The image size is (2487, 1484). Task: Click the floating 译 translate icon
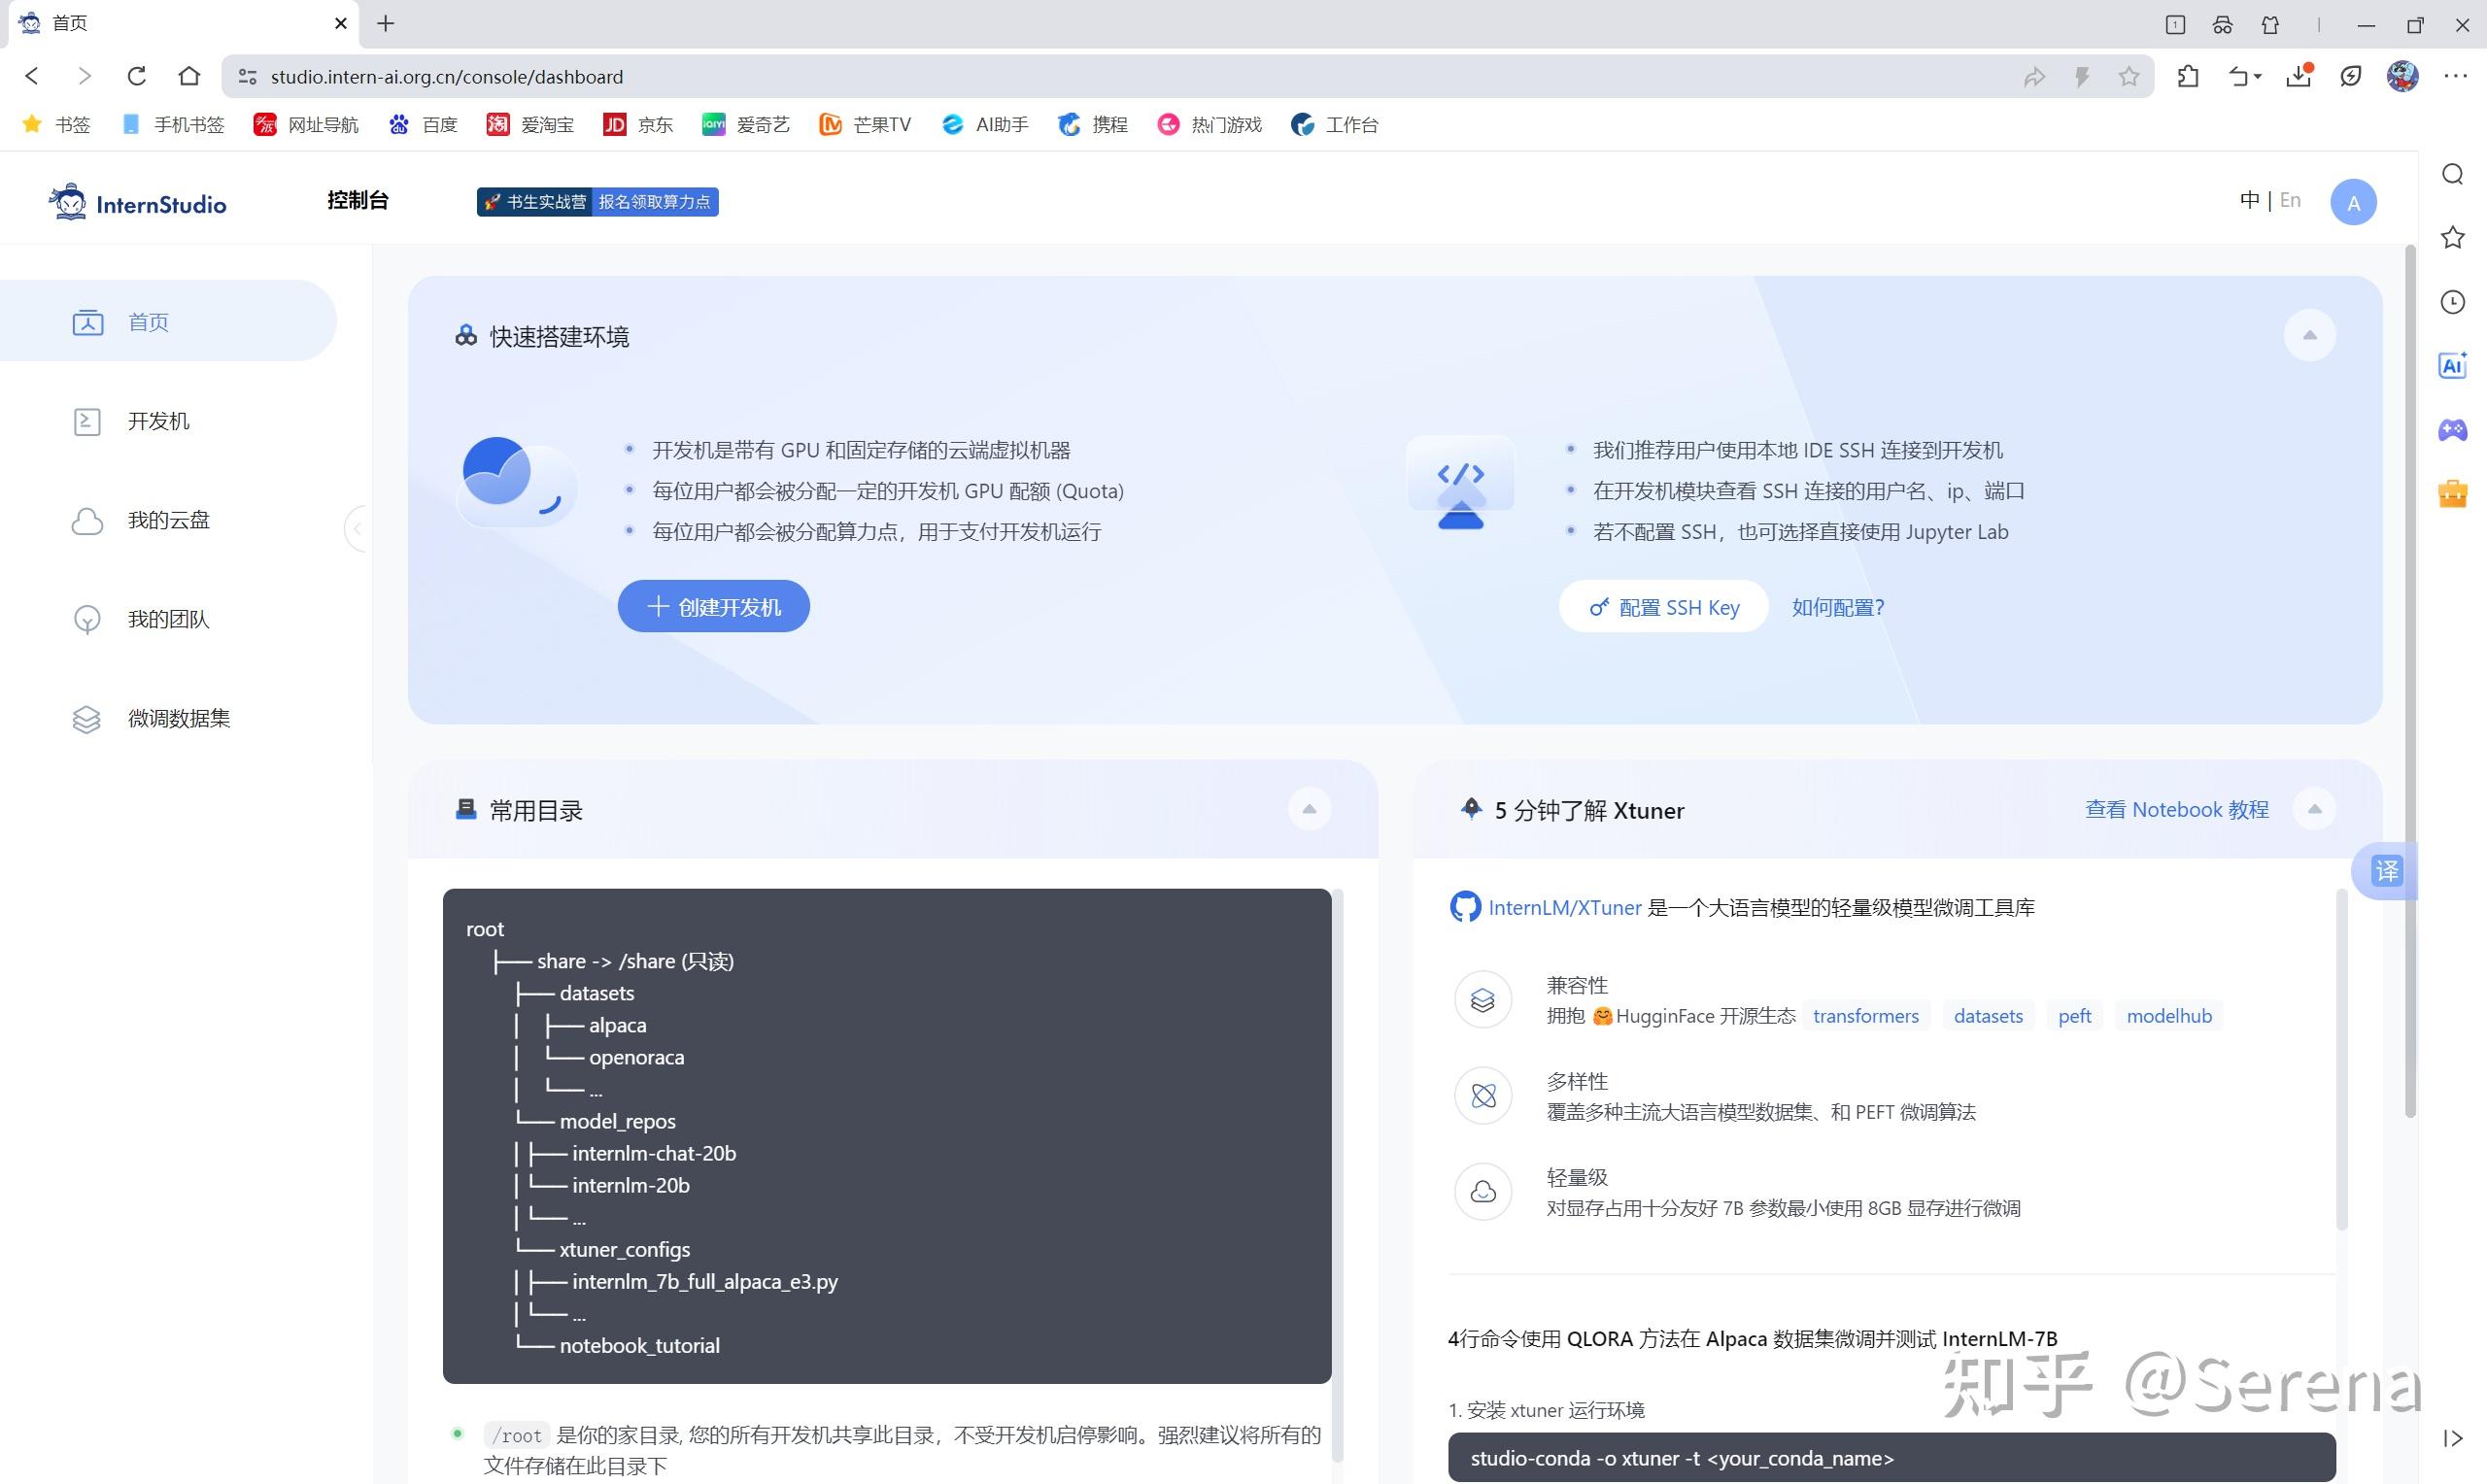(x=2386, y=870)
